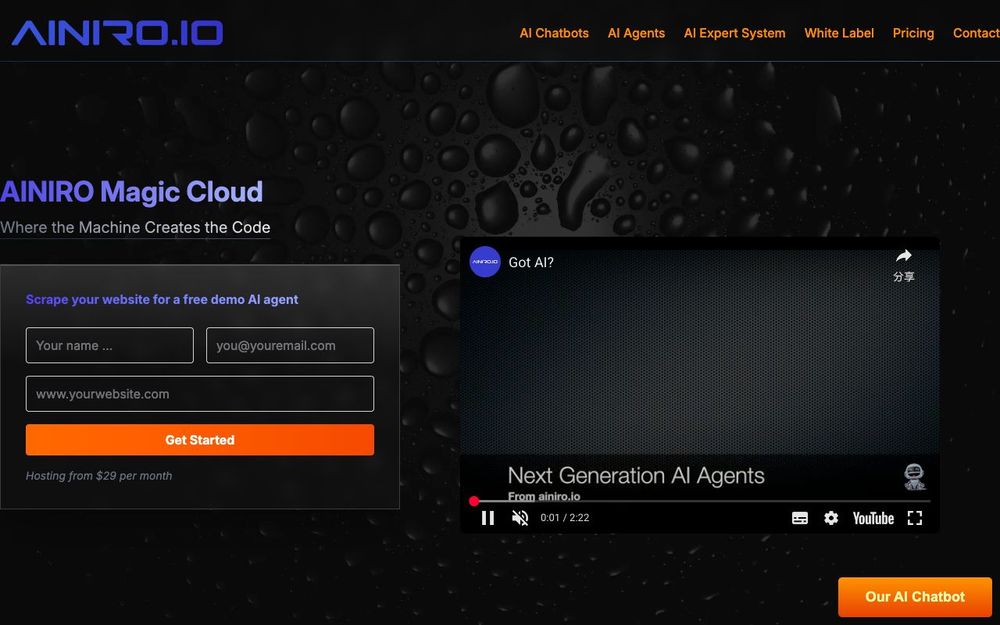
Task: Select Pricing from the navigation bar
Action: coord(913,33)
